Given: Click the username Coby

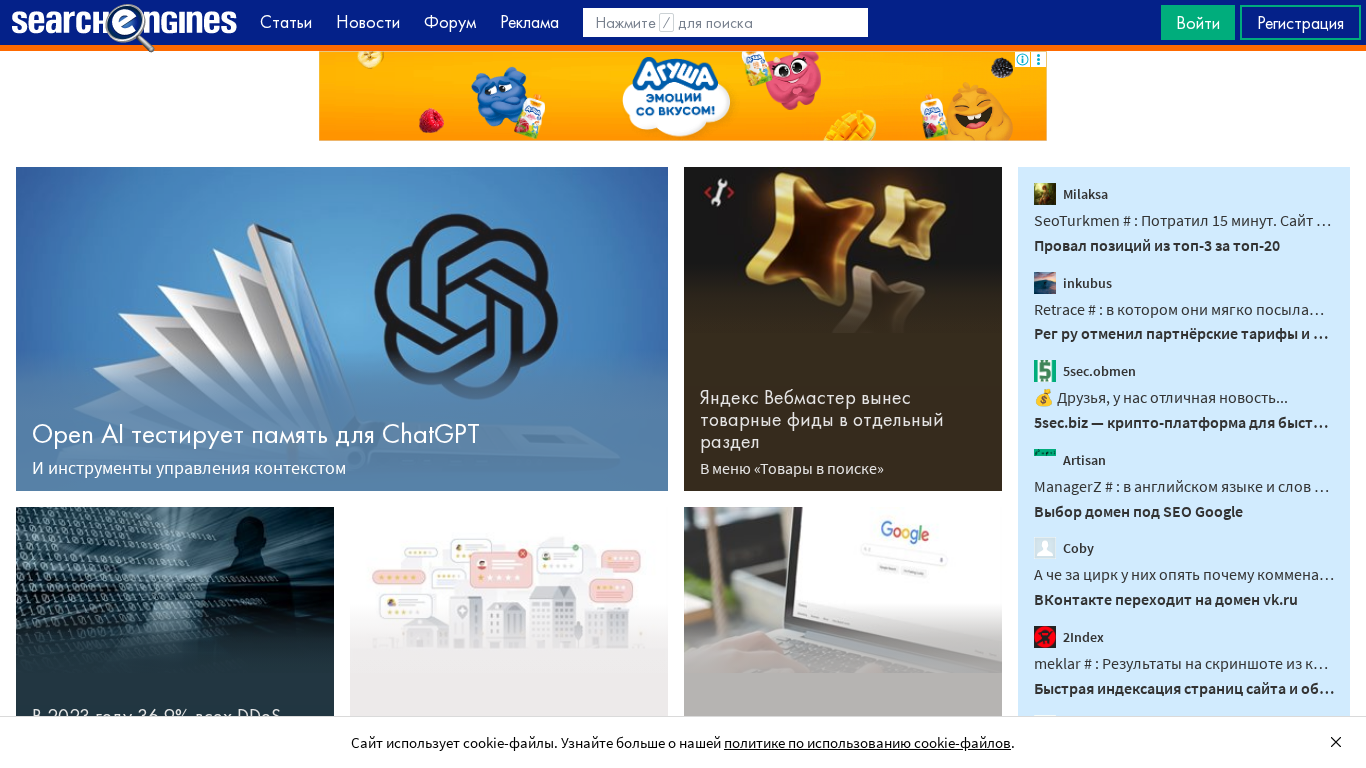Looking at the screenshot, I should [1078, 548].
